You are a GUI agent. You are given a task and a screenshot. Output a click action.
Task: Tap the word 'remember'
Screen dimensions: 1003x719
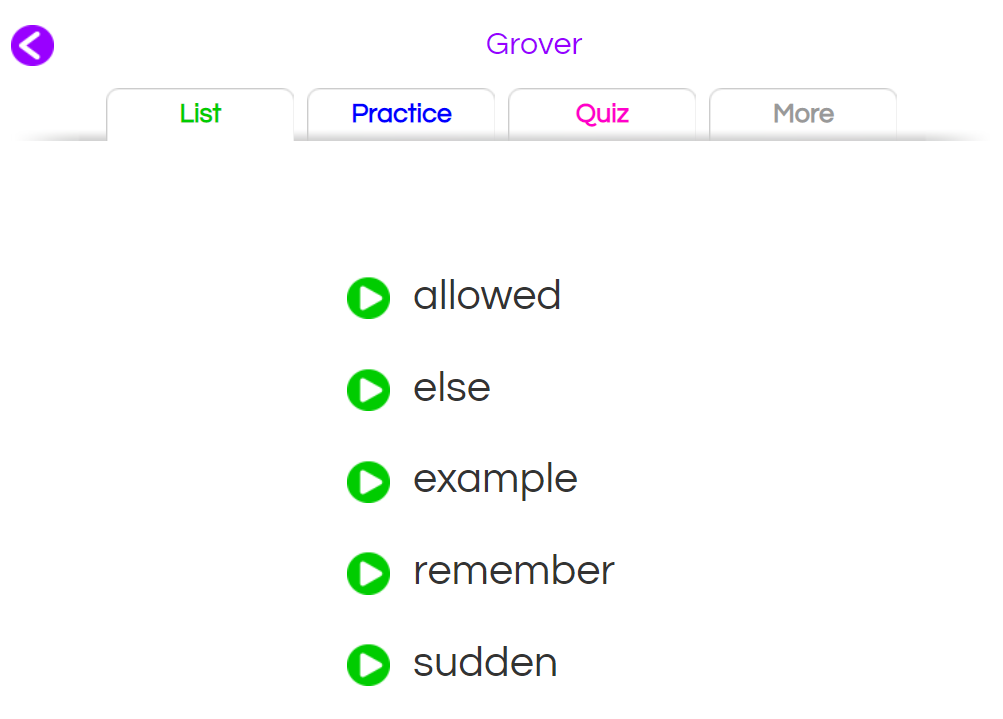514,571
